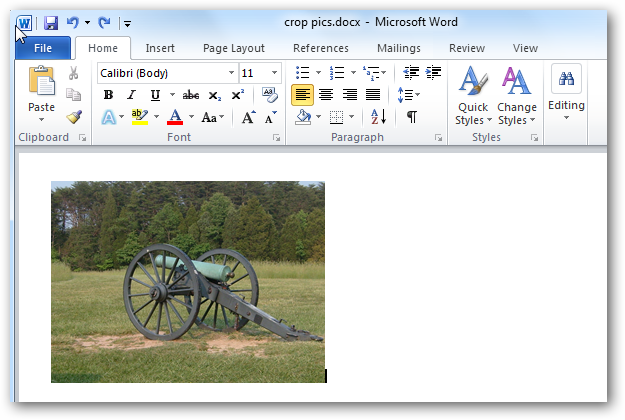The image size is (625, 420).
Task: Open underline style dropdown arrow
Action: (x=172, y=95)
